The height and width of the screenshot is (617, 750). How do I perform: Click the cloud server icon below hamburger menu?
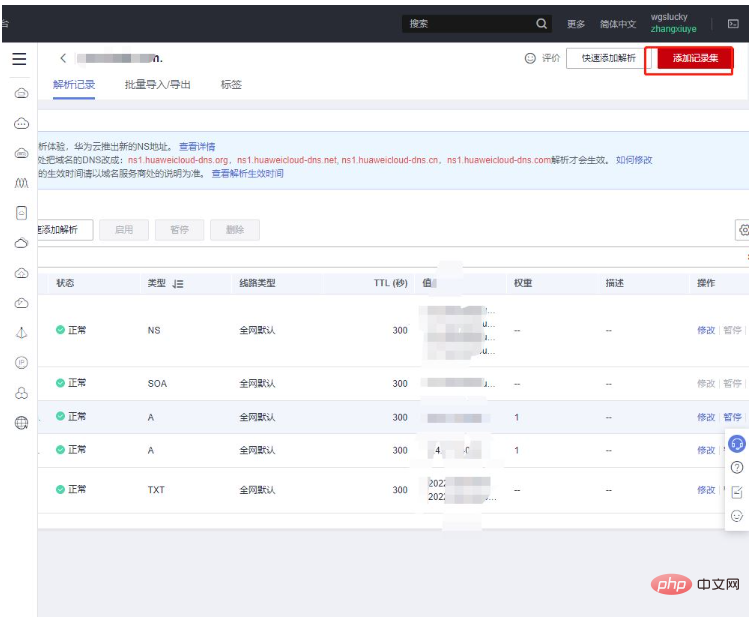(22, 93)
